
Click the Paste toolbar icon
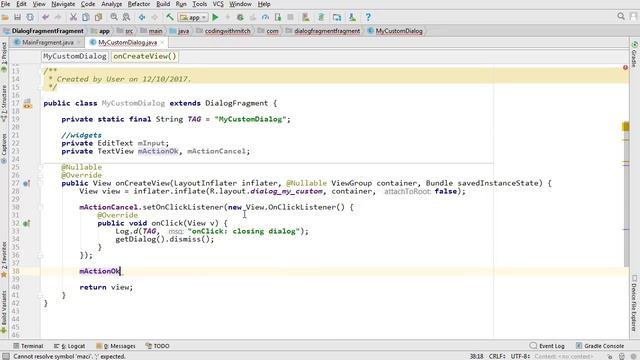(98, 18)
